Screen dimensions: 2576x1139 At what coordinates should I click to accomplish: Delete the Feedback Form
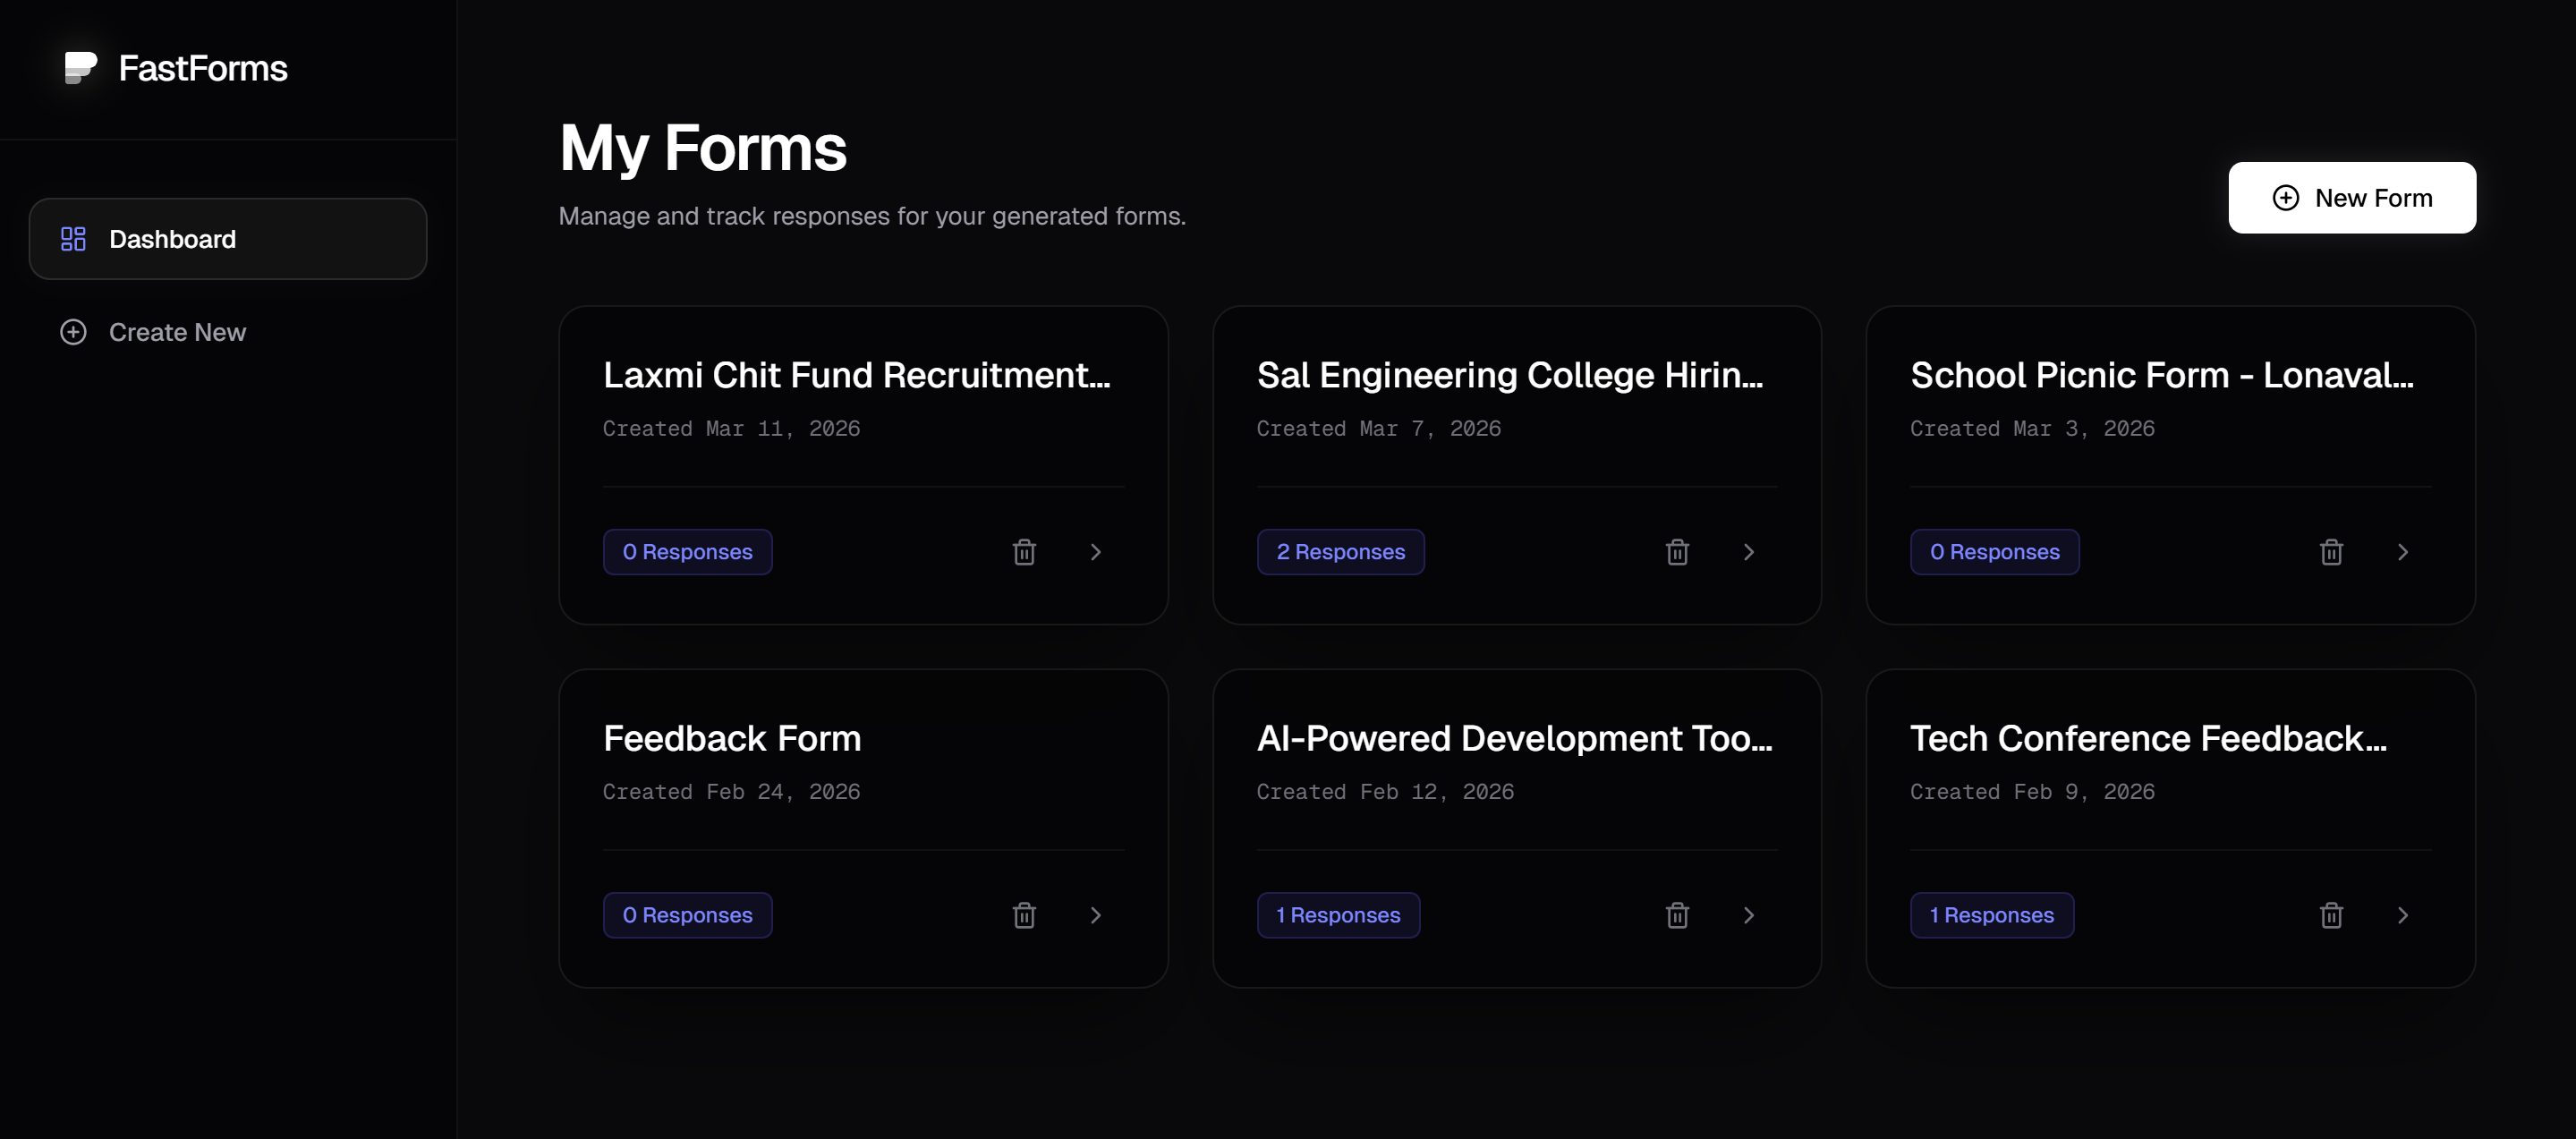tap(1023, 914)
